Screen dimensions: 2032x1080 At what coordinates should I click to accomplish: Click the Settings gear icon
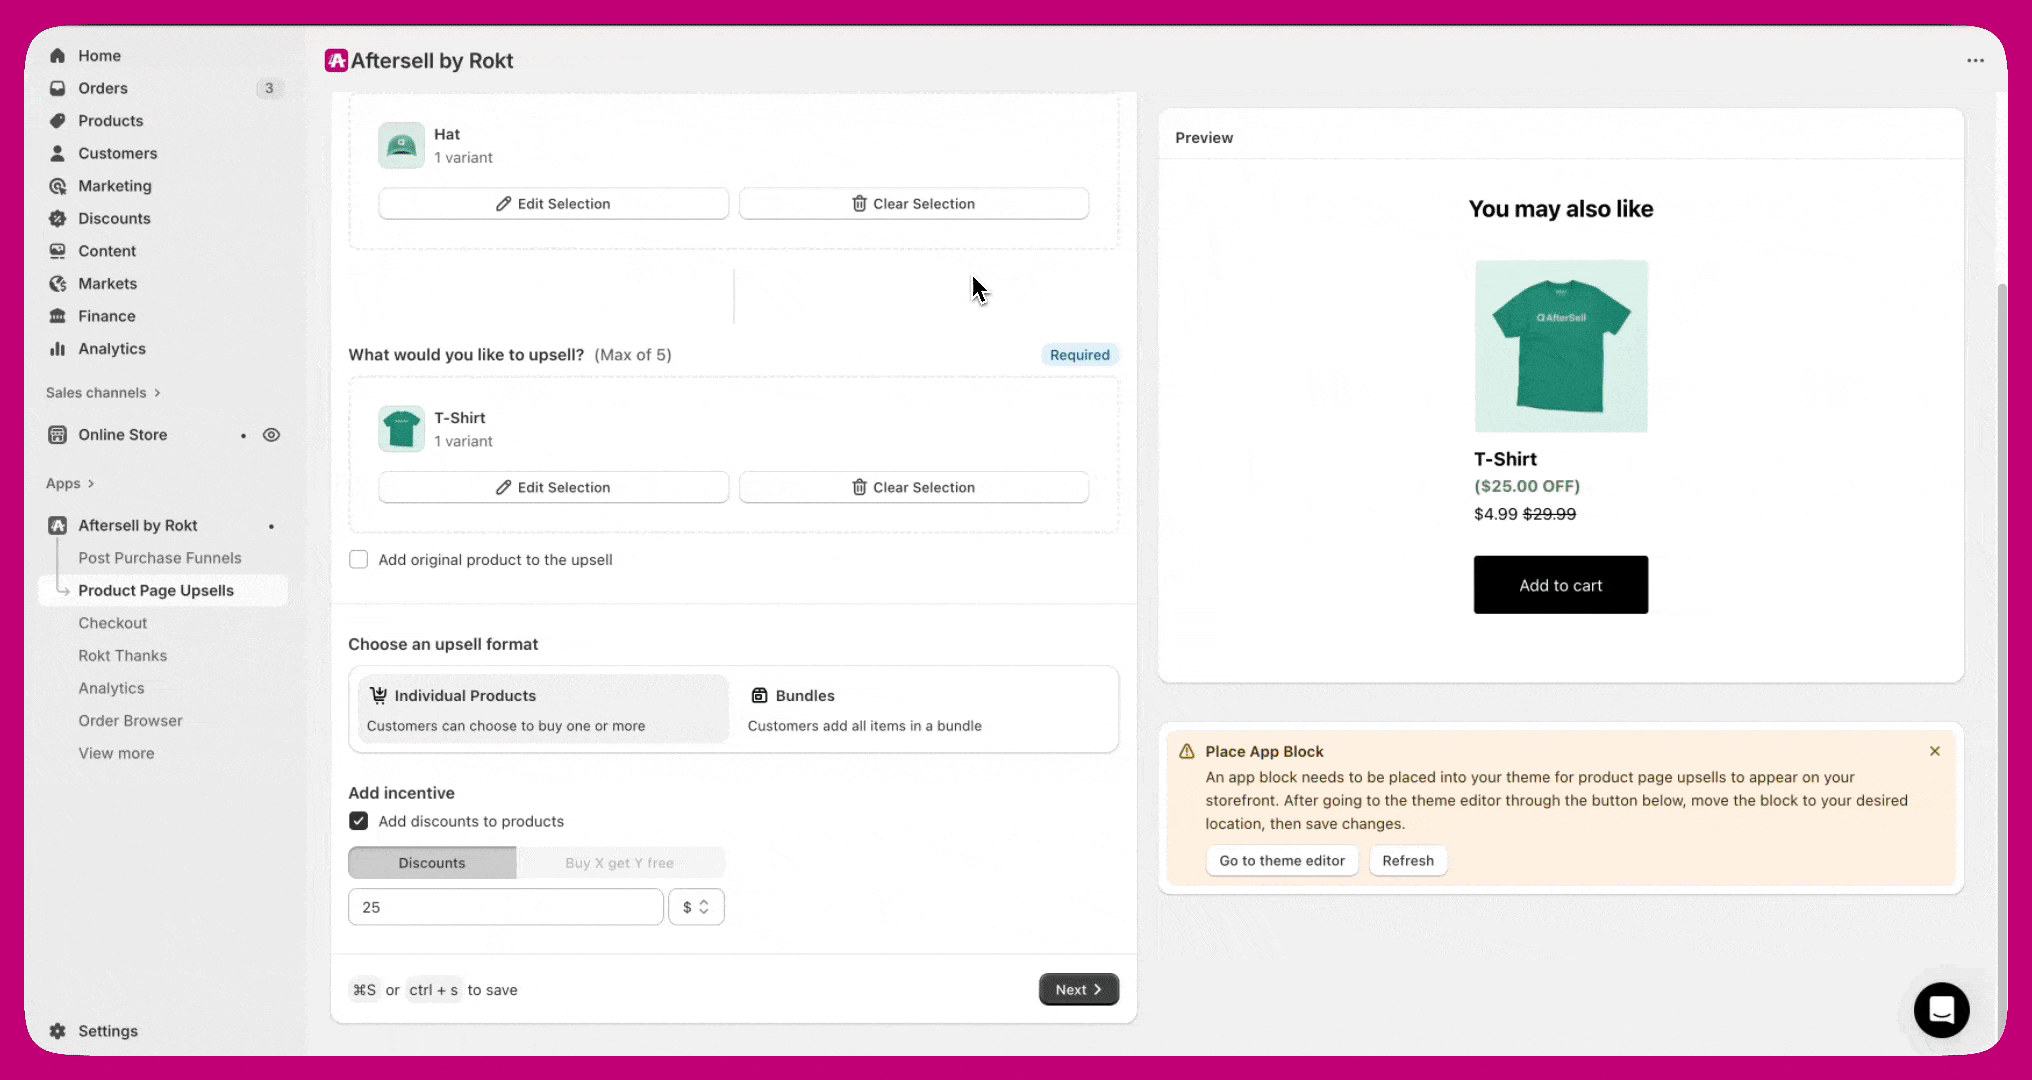58,1031
